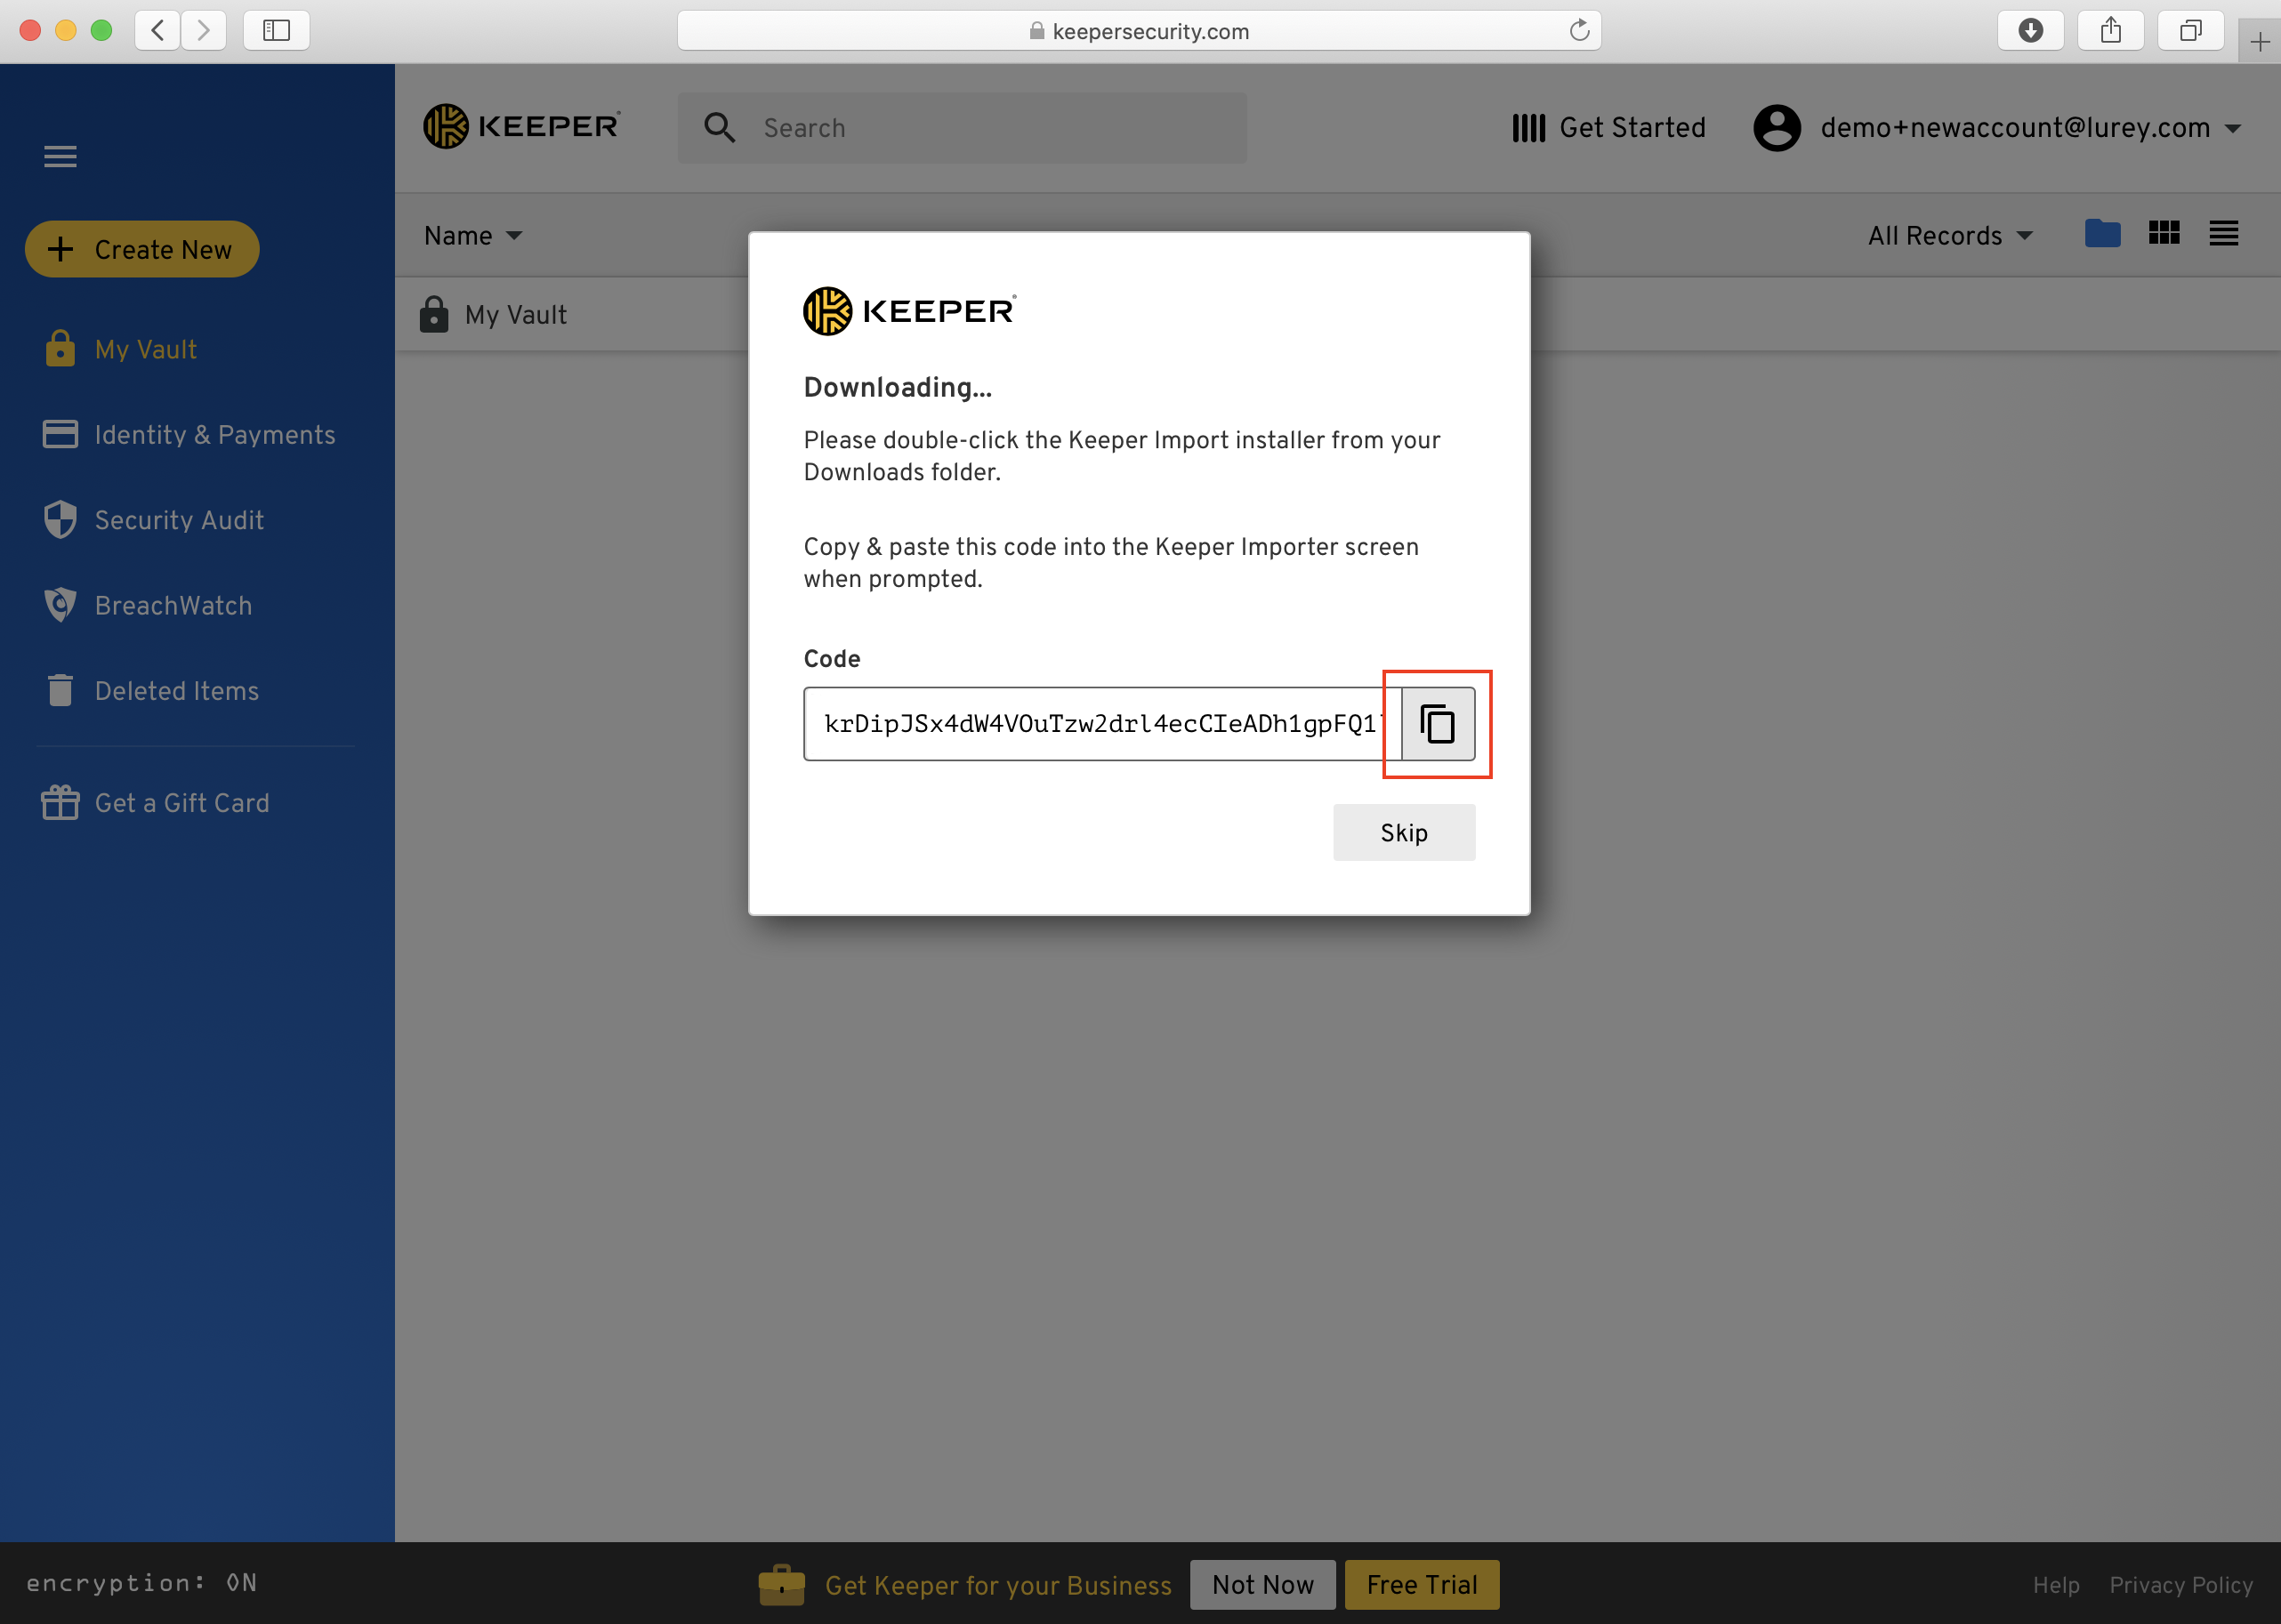Click the user account avatar icon
This screenshot has height=1624, width=2281.
coord(1777,127)
